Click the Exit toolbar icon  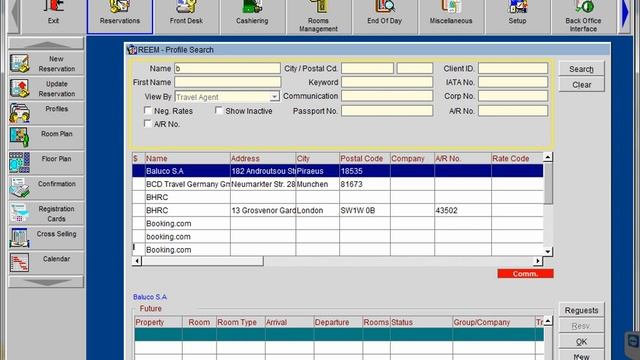pyautogui.click(x=53, y=16)
